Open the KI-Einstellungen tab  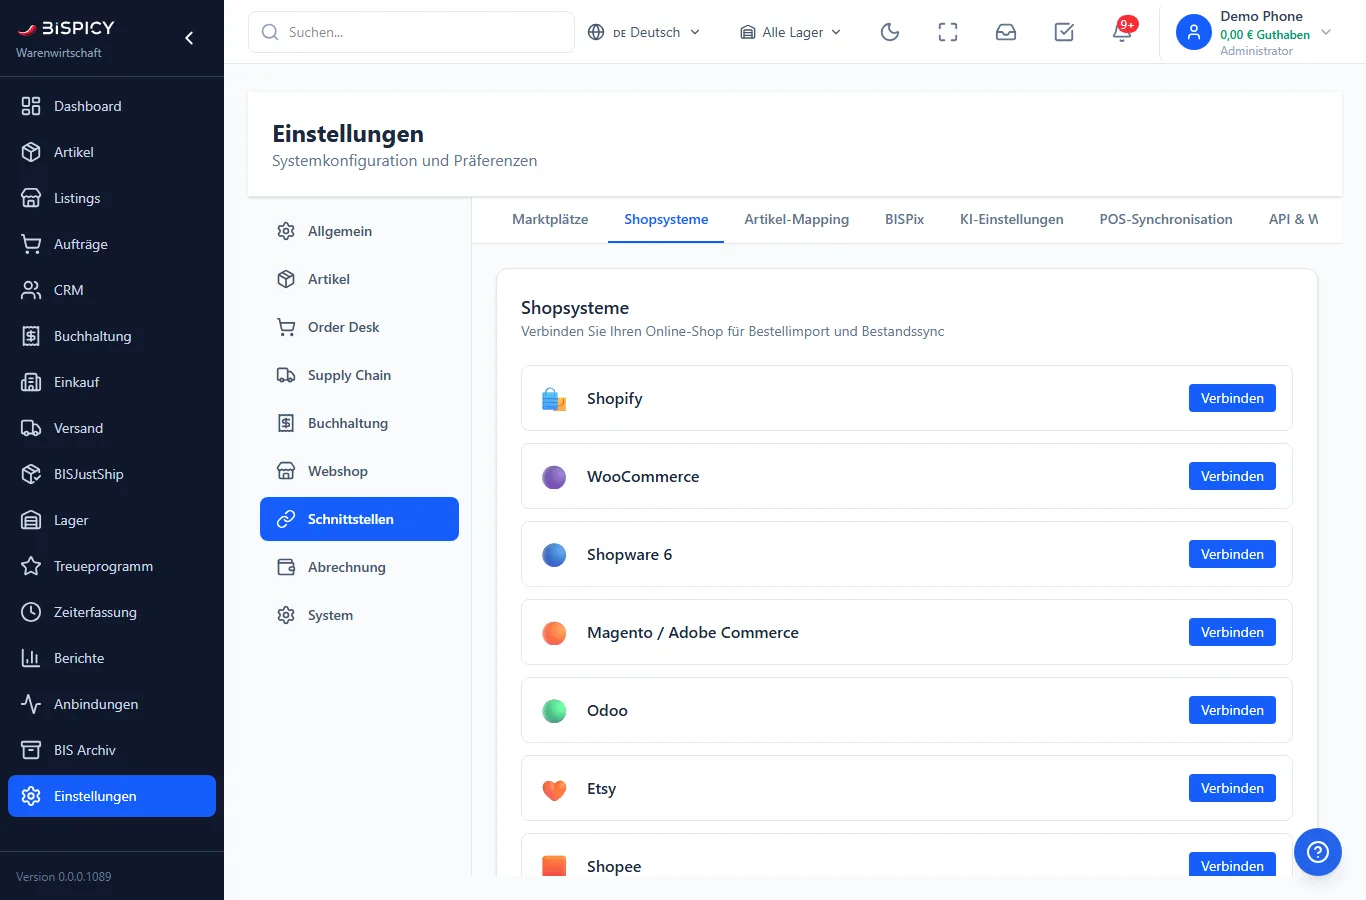(x=1011, y=219)
